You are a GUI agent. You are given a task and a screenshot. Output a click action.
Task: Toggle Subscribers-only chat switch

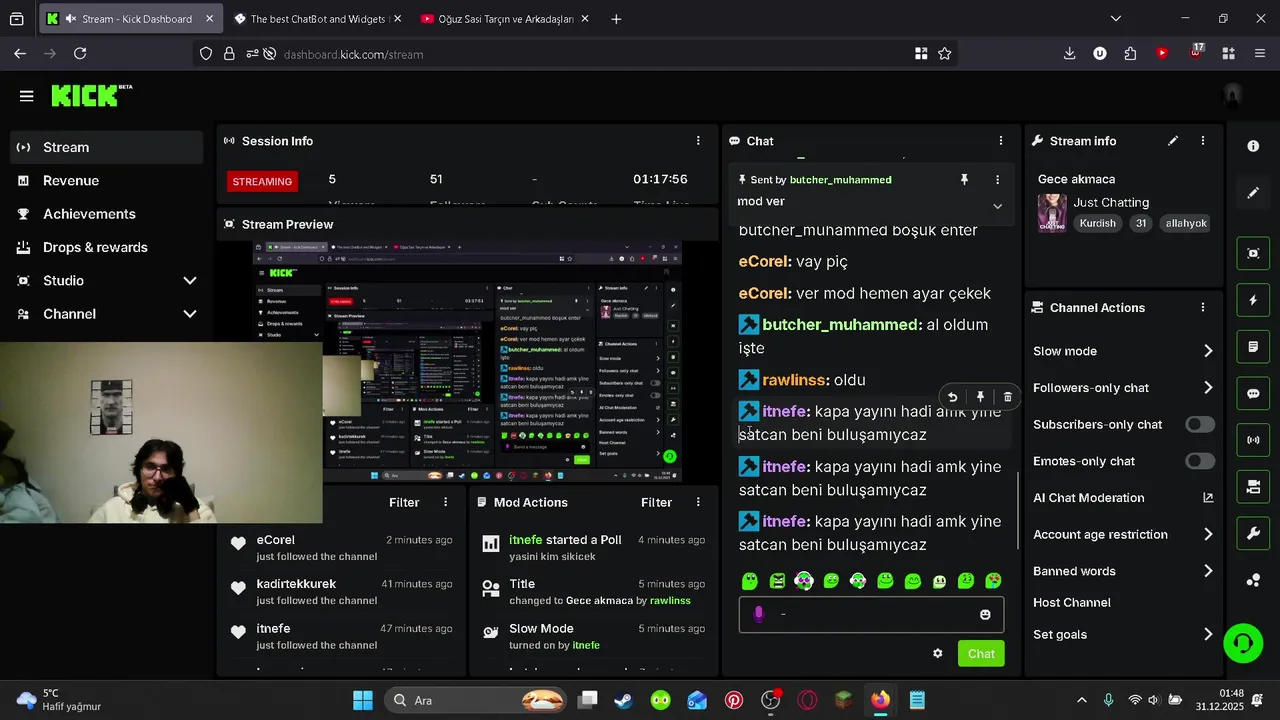[x=1200, y=424]
